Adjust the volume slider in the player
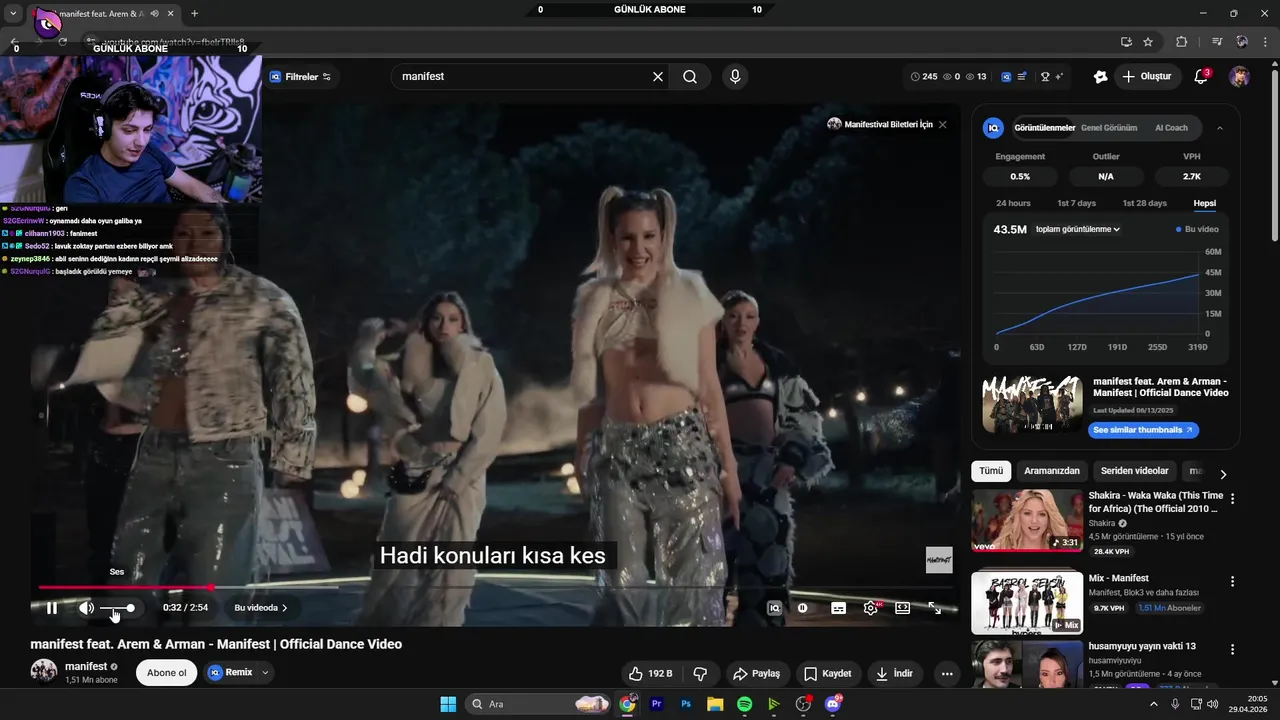The width and height of the screenshot is (1280, 720). click(116, 608)
